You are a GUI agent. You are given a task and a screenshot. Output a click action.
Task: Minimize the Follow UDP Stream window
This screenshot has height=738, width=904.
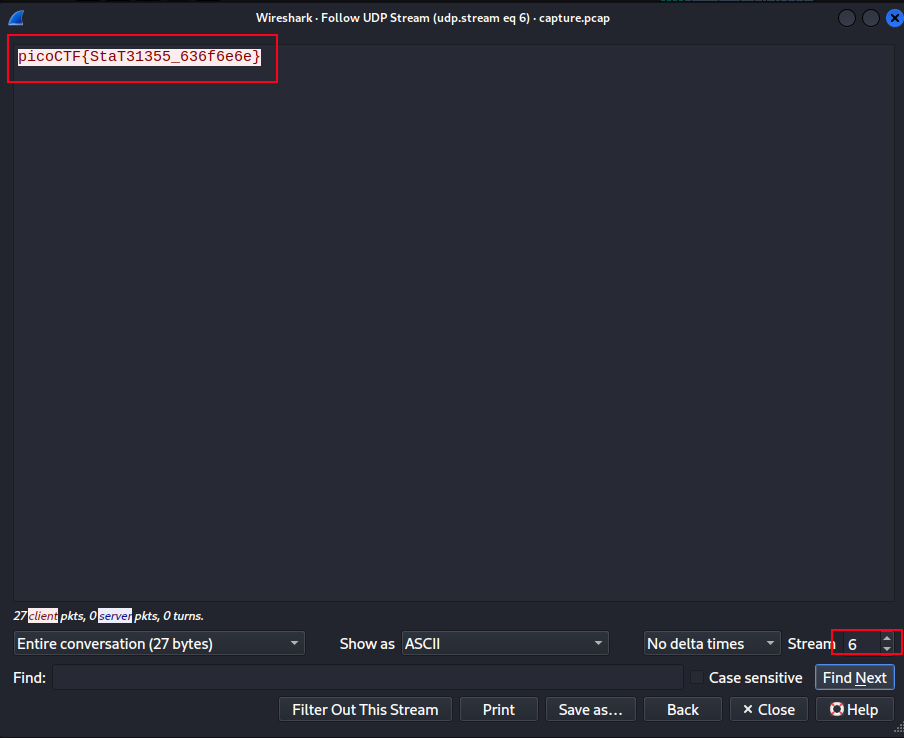pos(847,17)
